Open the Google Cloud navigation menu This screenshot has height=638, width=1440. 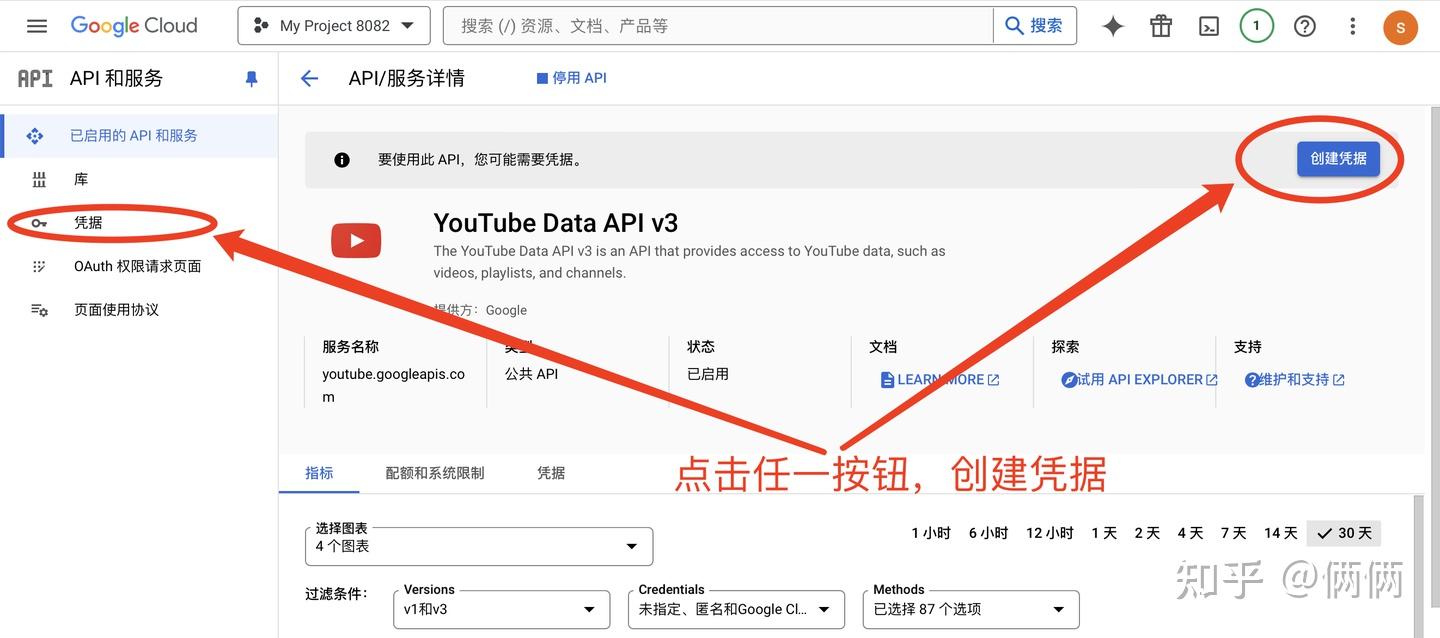coord(37,25)
